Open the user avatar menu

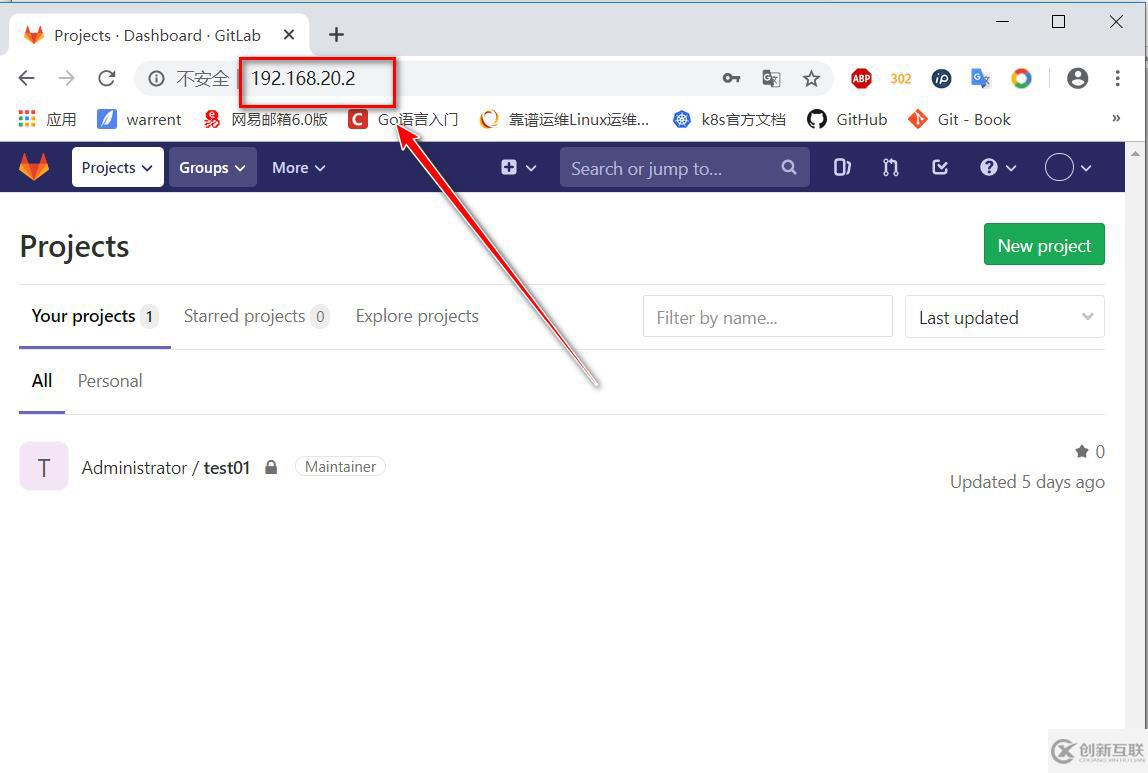click(1067, 168)
